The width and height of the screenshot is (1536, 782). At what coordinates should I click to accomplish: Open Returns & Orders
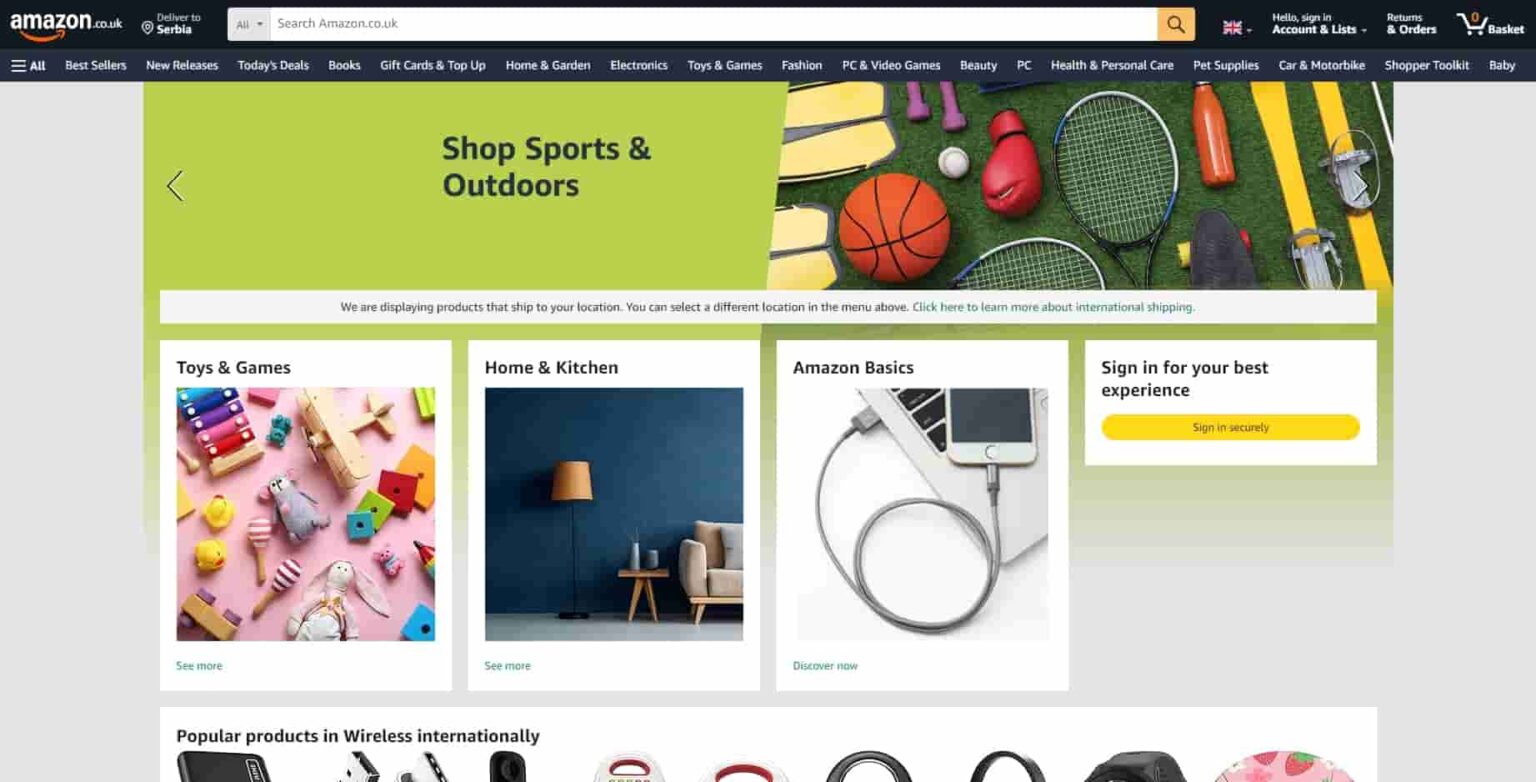1411,24
